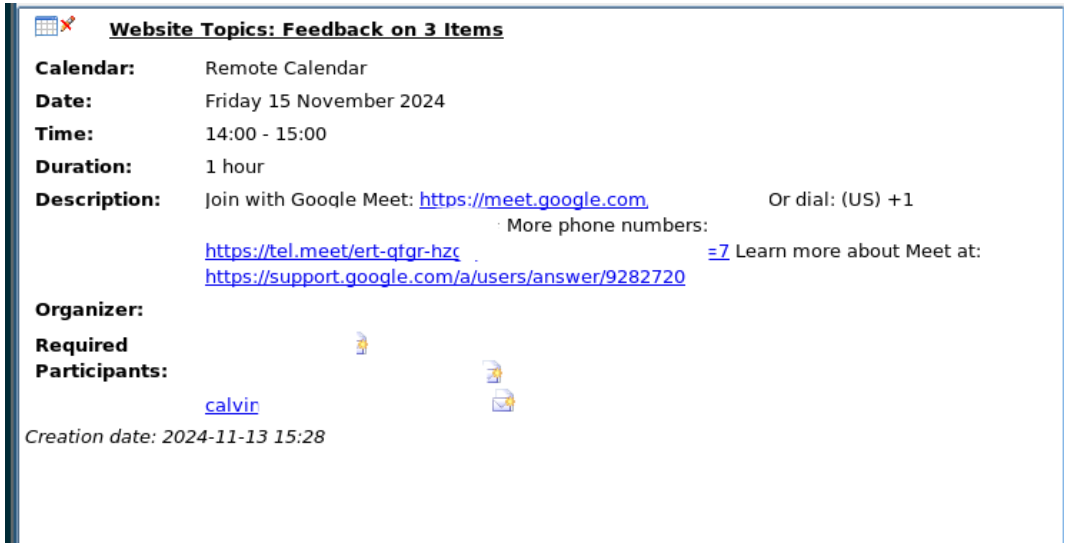Open the tel.meet phone numbers link
1068x551 pixels.
(332, 252)
